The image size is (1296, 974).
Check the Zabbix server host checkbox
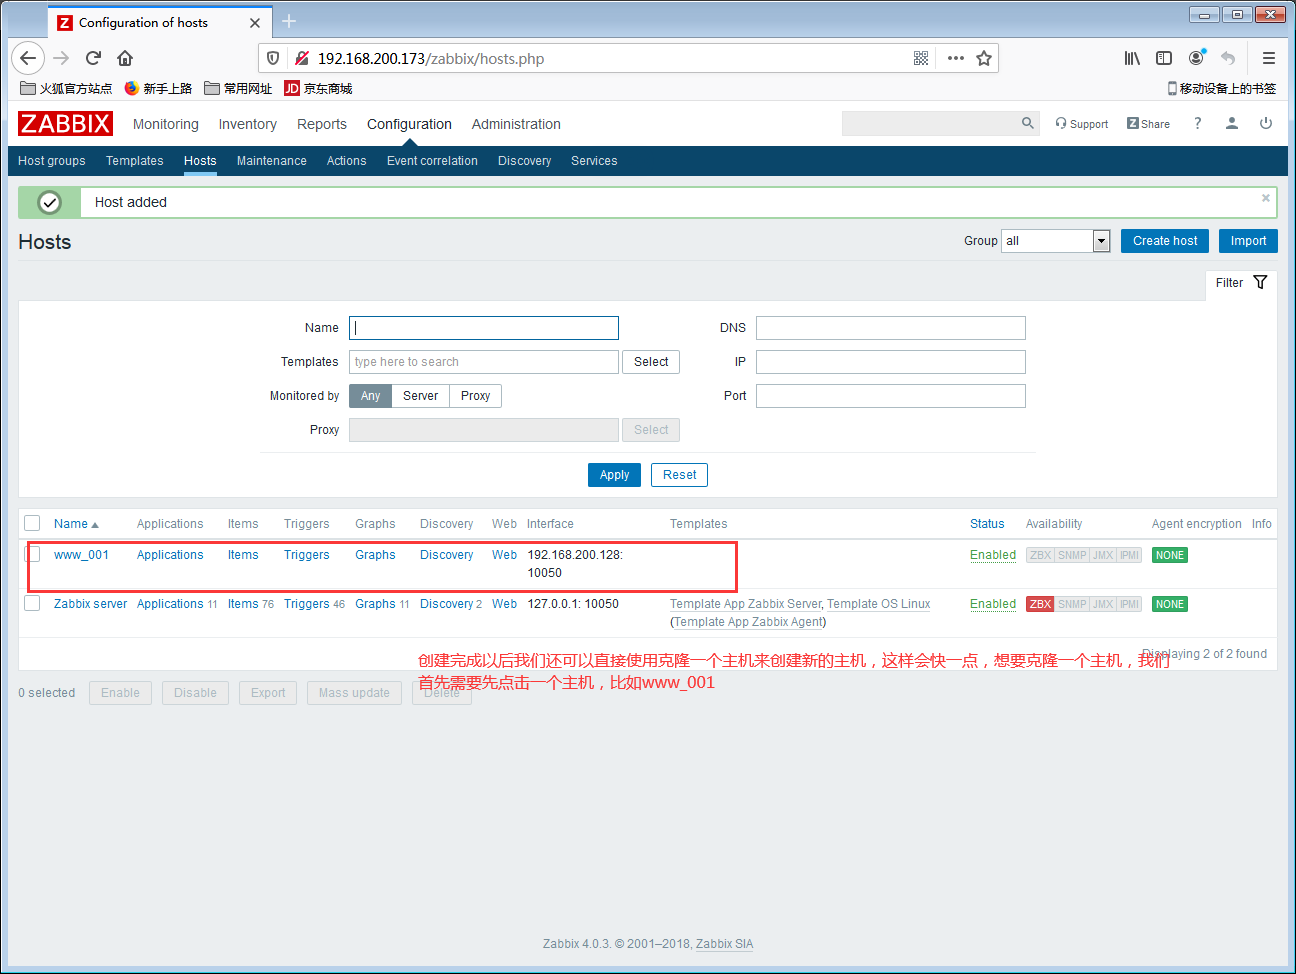tap(32, 603)
